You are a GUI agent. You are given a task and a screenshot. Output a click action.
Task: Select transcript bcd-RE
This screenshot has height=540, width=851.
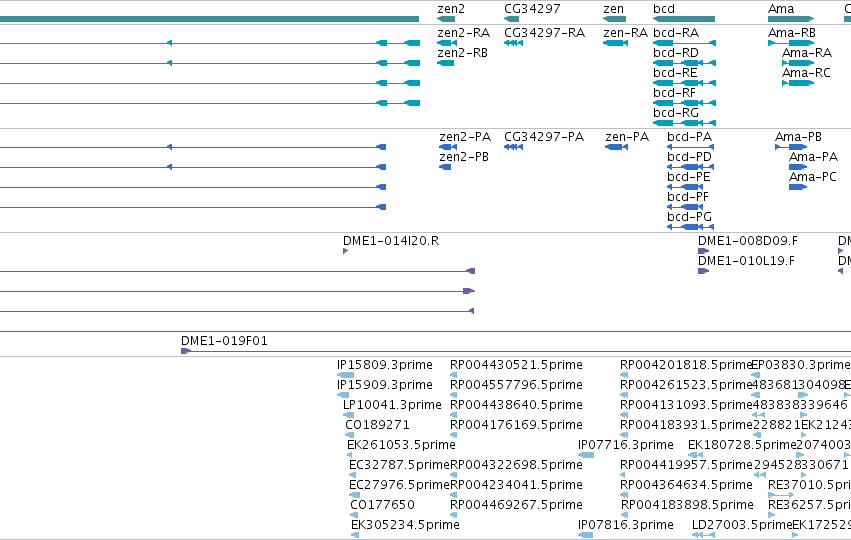tap(684, 83)
